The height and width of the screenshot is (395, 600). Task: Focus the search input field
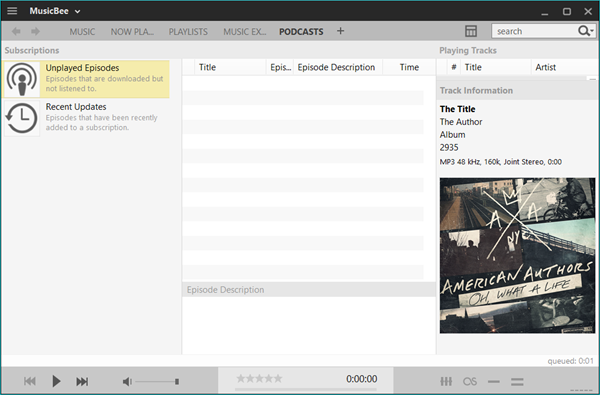535,31
